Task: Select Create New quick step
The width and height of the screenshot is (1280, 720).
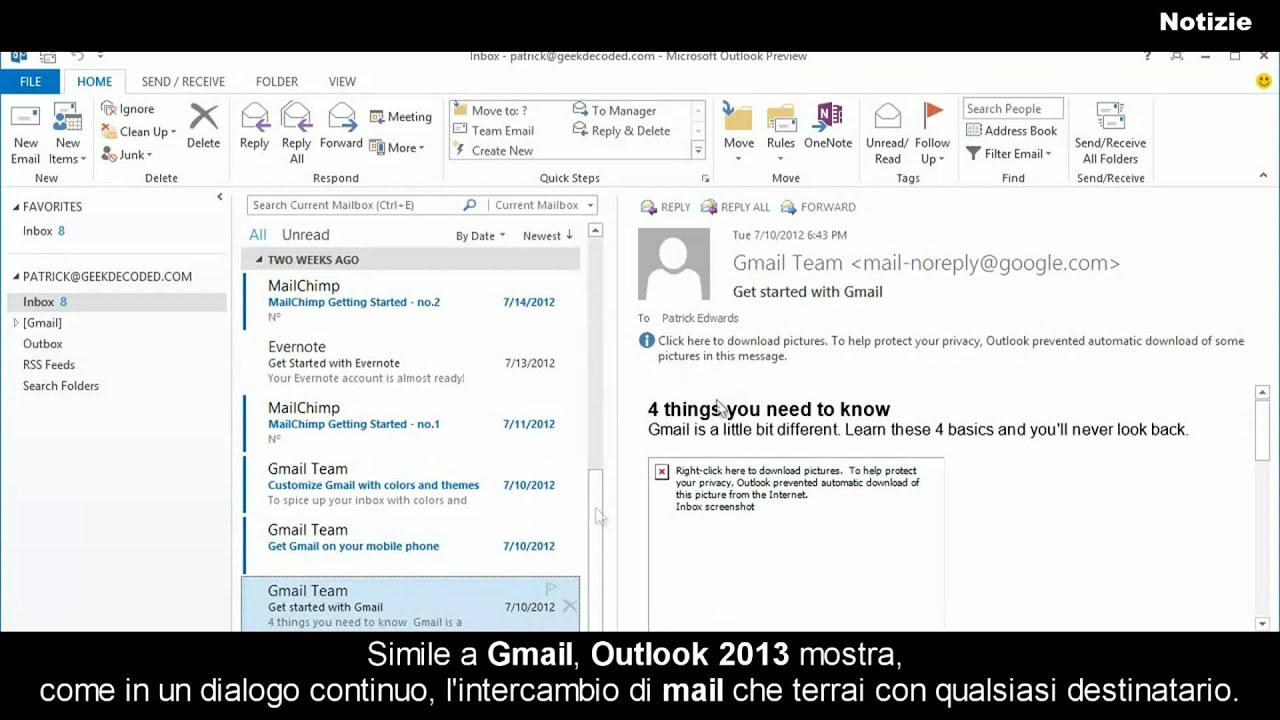Action: tap(493, 151)
